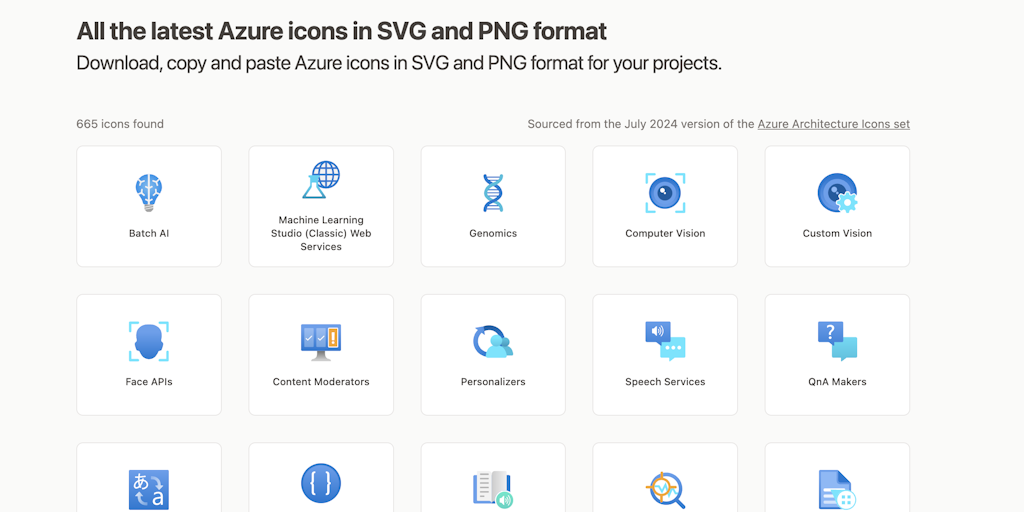Click the Speech Services label
This screenshot has width=1024, height=512.
(665, 381)
